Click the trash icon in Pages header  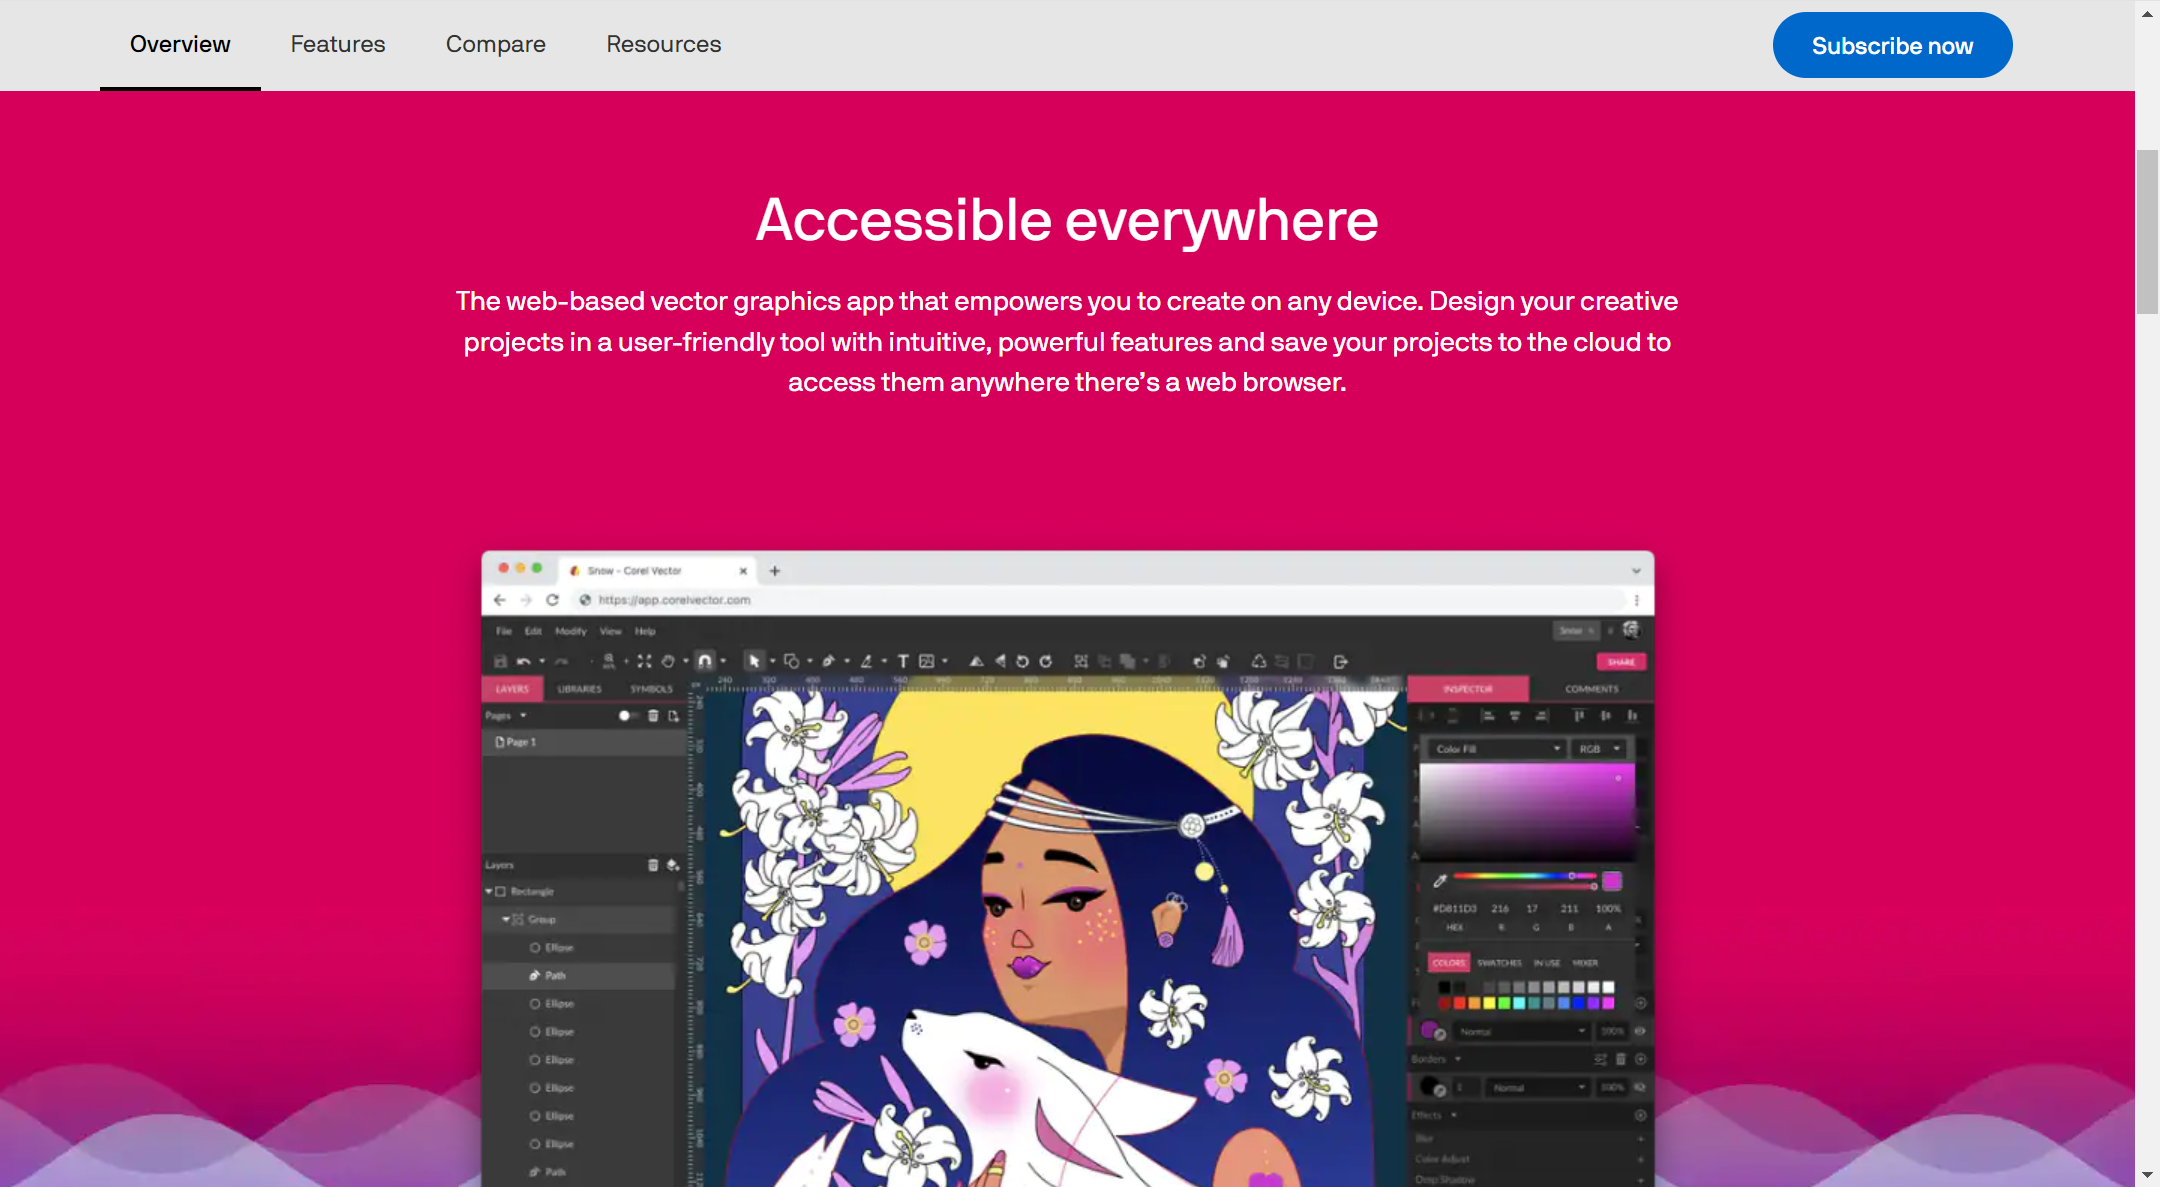(x=653, y=716)
